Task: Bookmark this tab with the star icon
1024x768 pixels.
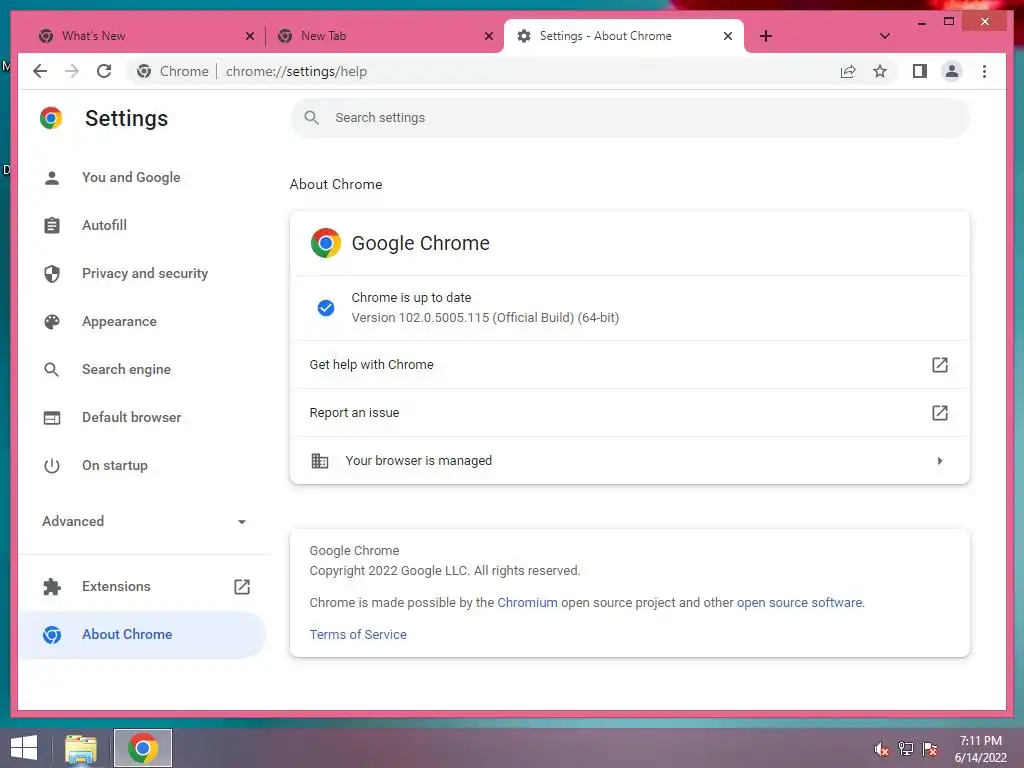Action: 880,71
